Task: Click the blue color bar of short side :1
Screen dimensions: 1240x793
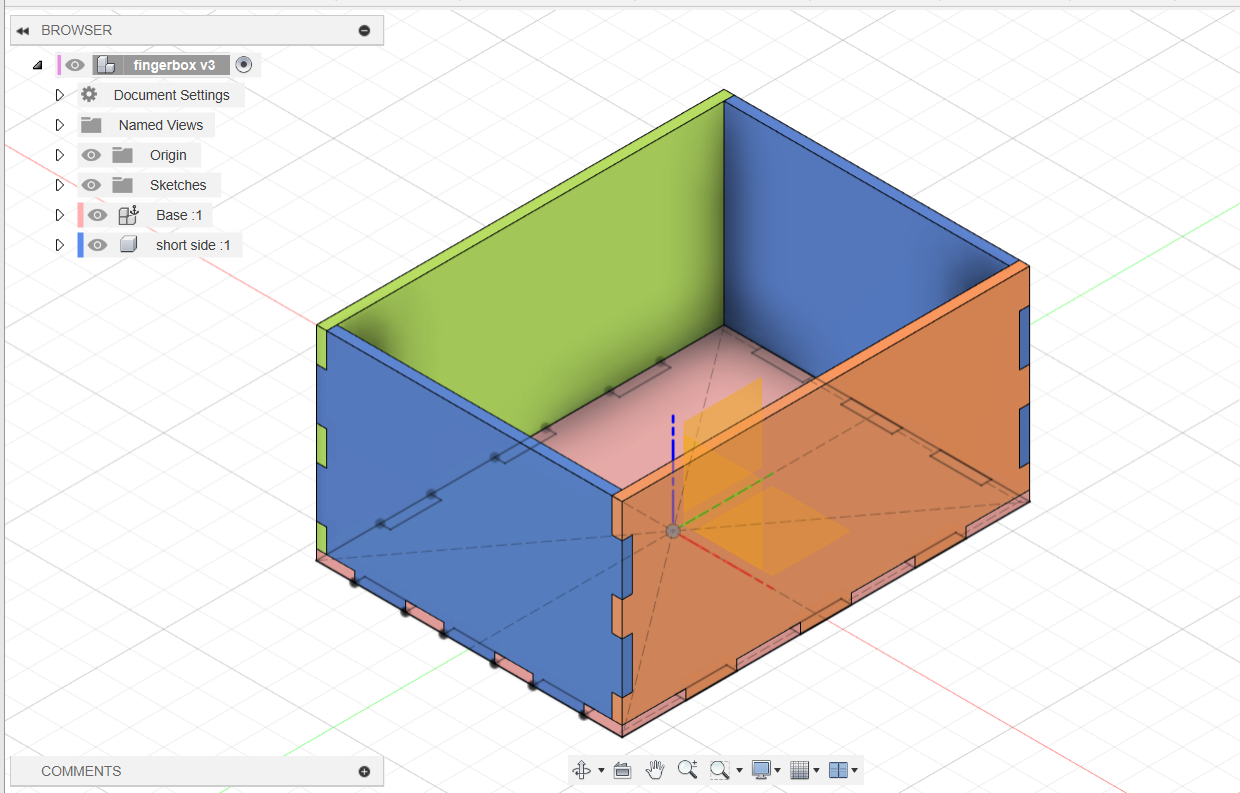Action: [x=80, y=245]
